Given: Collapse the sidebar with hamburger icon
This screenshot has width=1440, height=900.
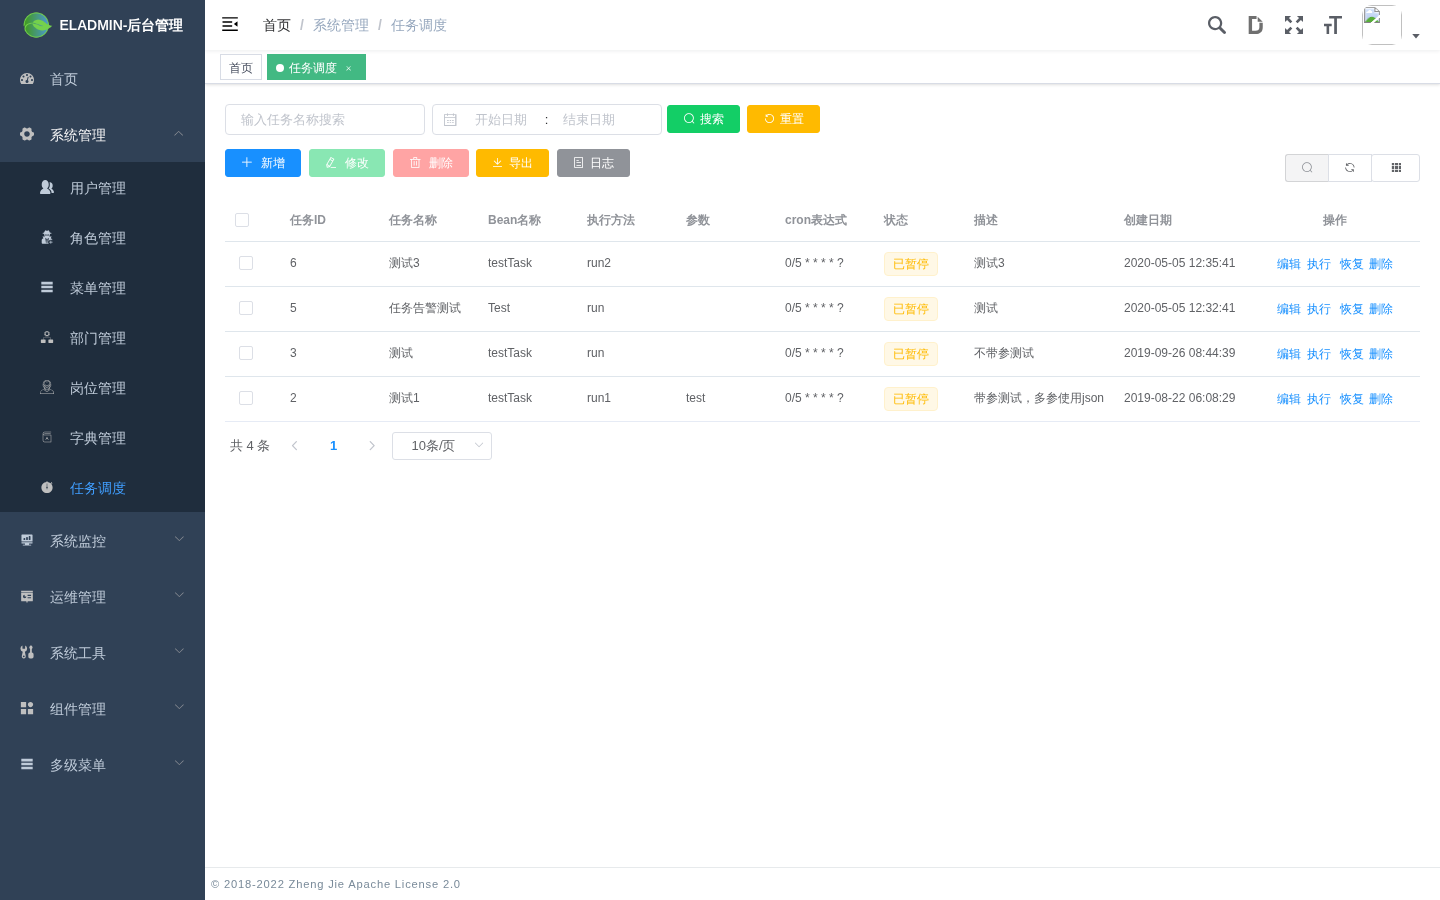Looking at the screenshot, I should pyautogui.click(x=230, y=24).
